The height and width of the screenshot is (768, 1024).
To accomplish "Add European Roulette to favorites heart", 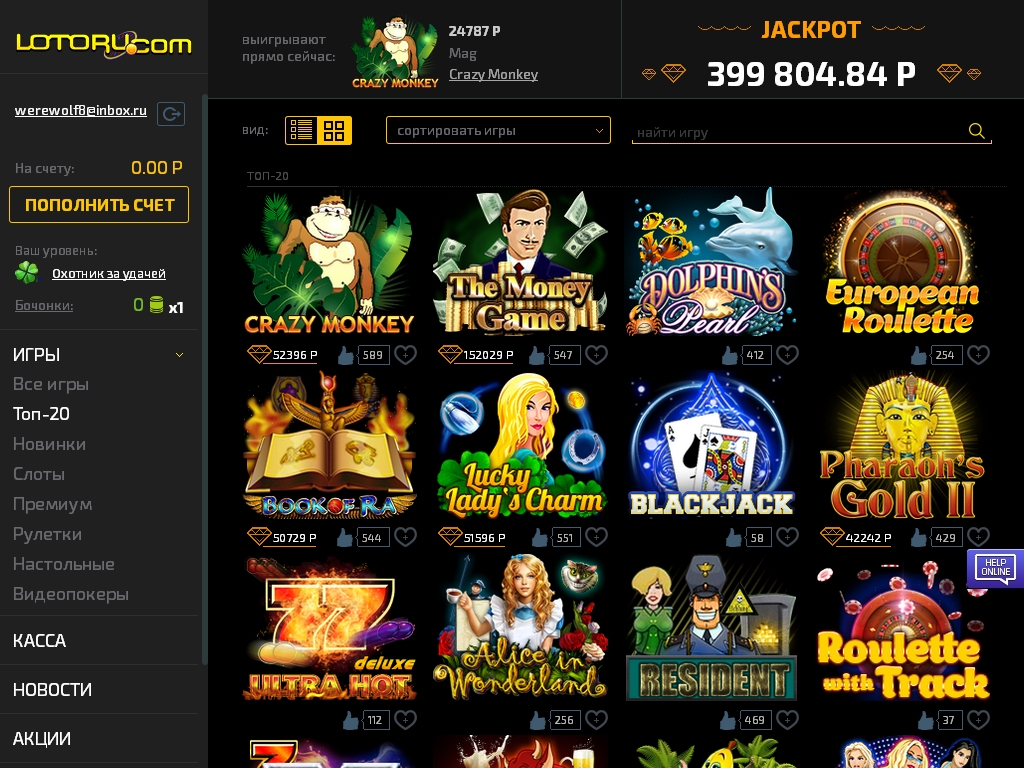I will tap(978, 355).
